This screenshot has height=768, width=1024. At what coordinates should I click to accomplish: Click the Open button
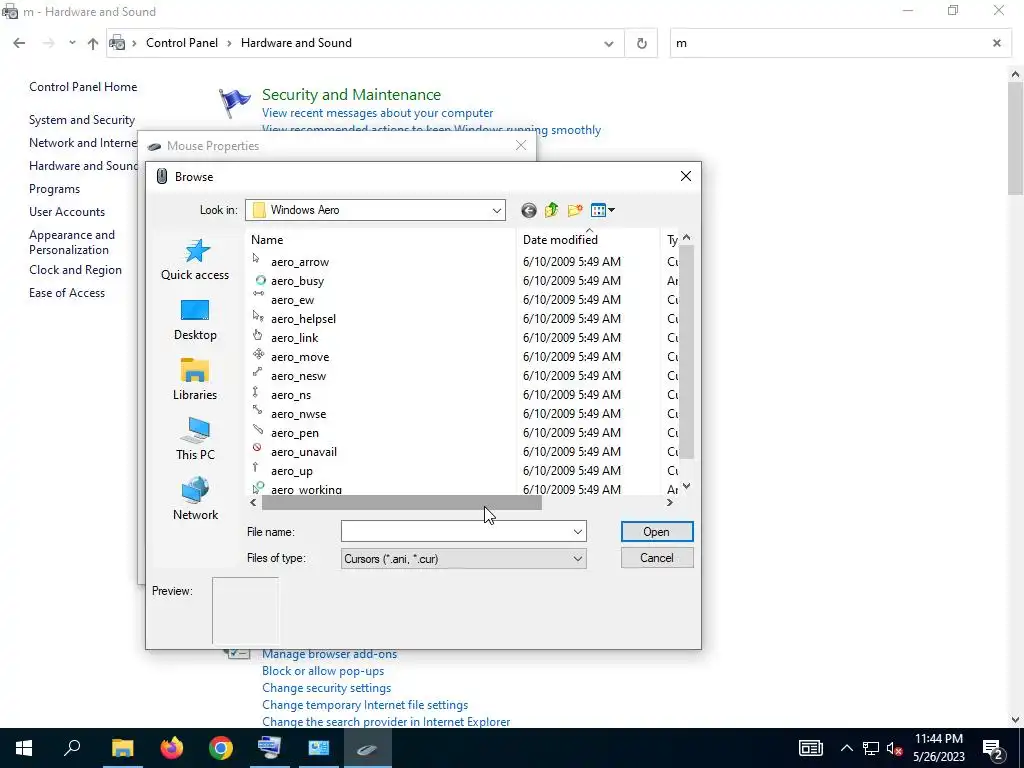click(x=656, y=532)
